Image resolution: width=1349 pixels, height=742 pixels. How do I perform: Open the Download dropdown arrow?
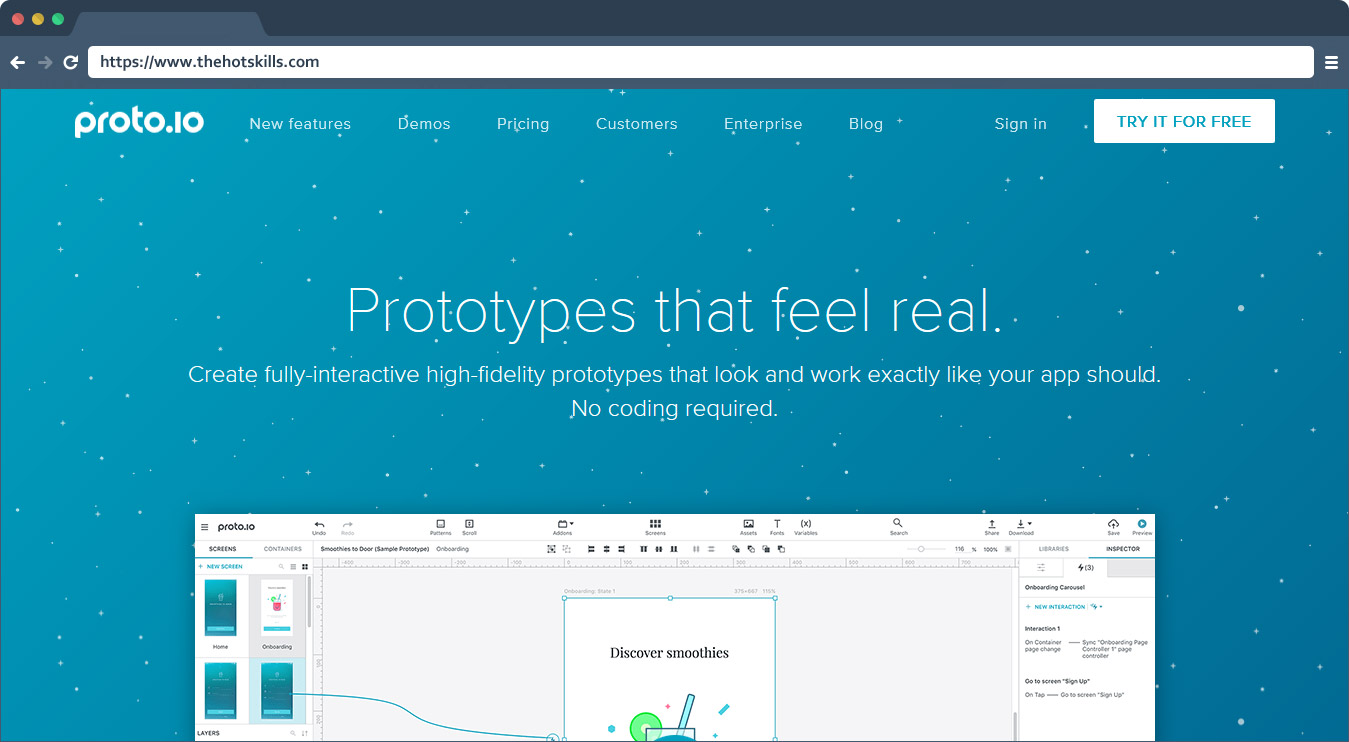pos(1030,523)
